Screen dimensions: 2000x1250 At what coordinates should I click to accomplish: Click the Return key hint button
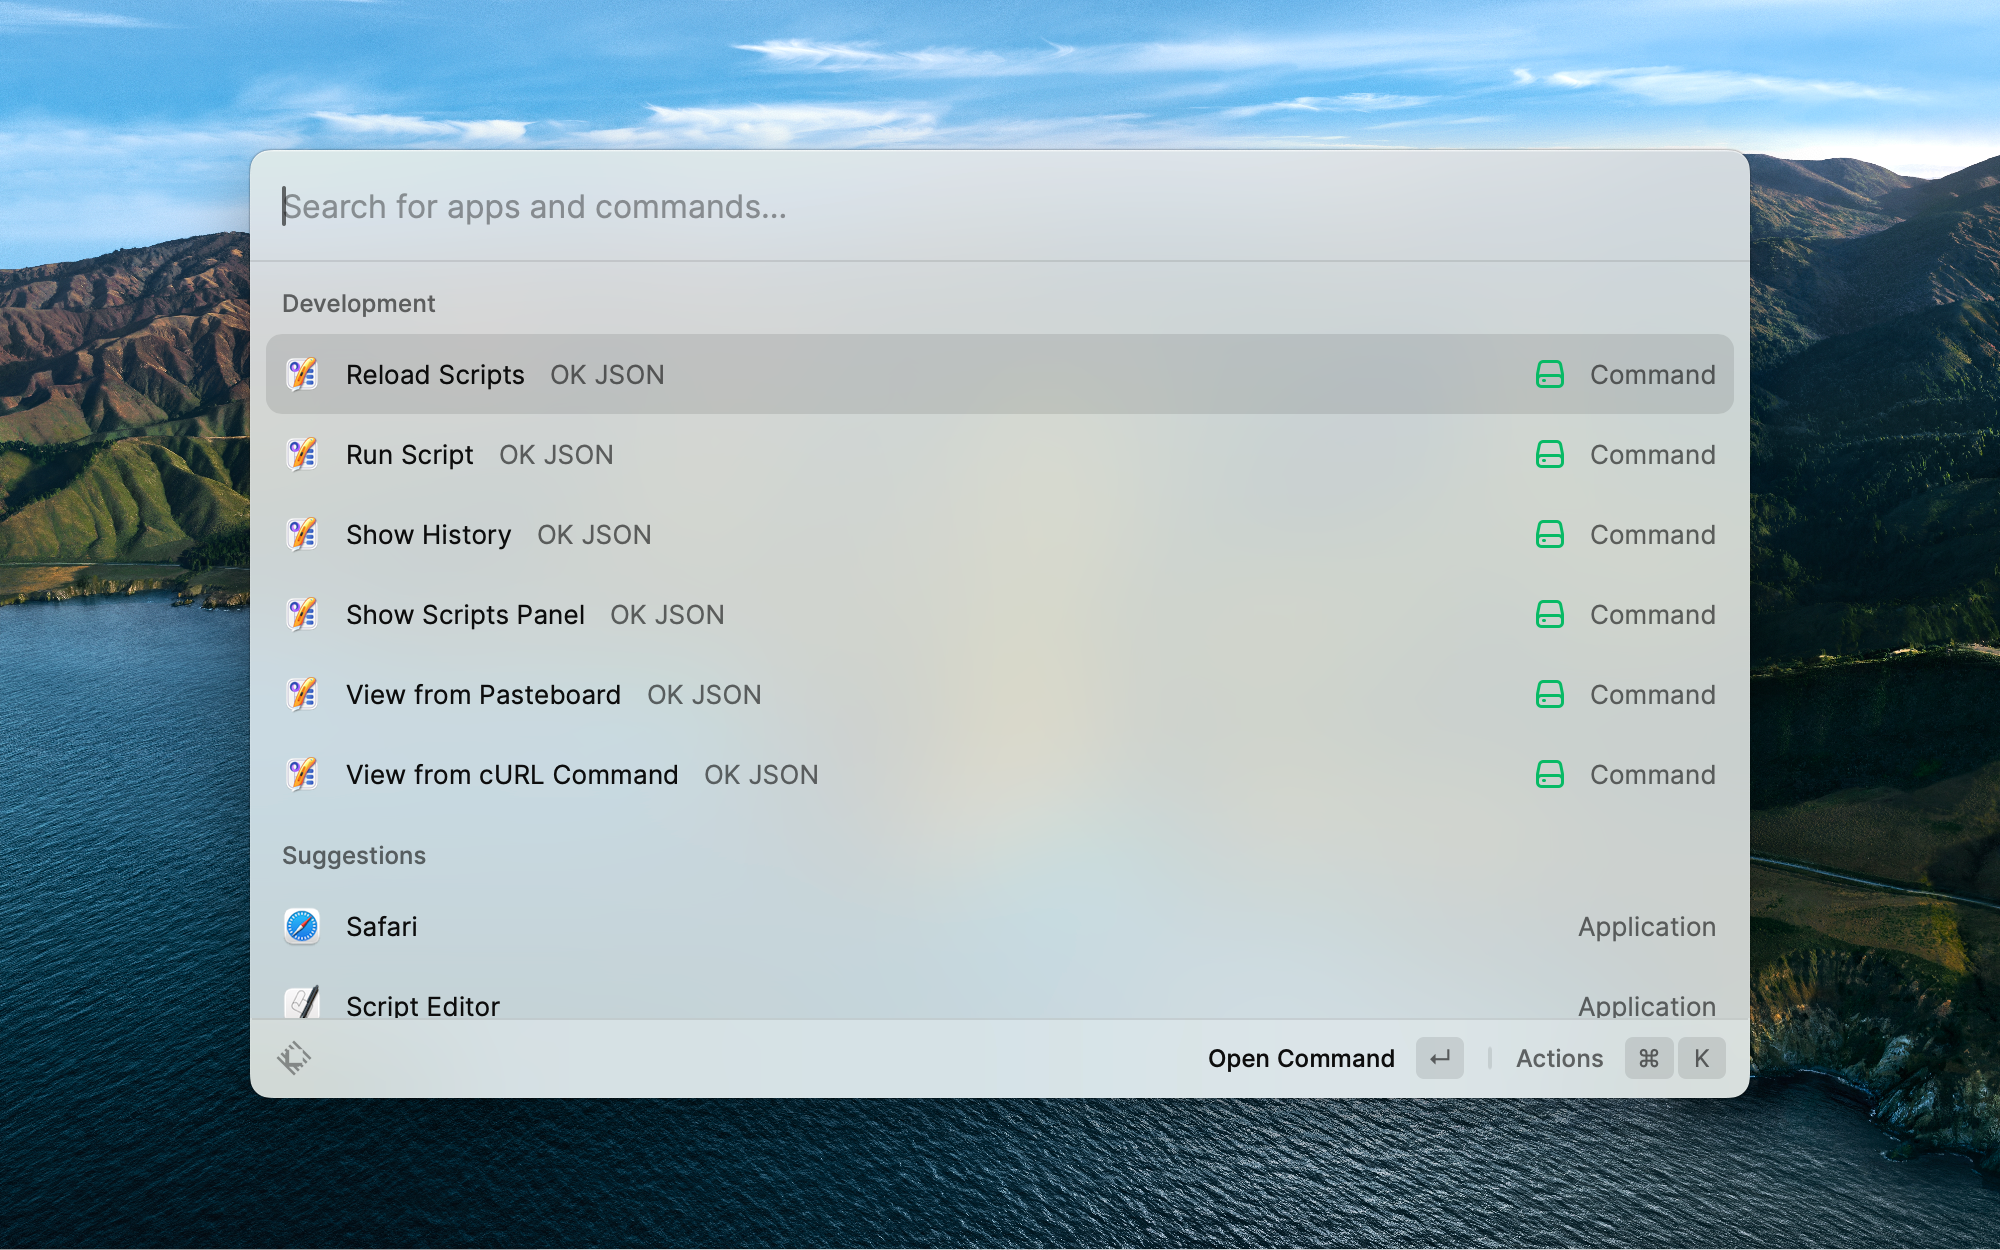pyautogui.click(x=1439, y=1058)
